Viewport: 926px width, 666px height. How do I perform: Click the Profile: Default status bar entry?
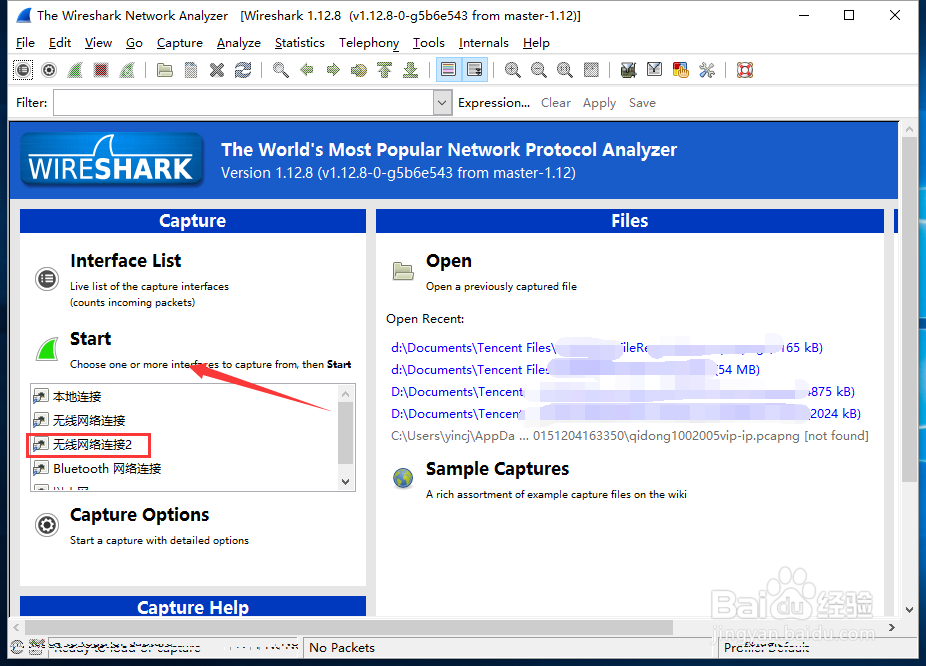(x=767, y=648)
